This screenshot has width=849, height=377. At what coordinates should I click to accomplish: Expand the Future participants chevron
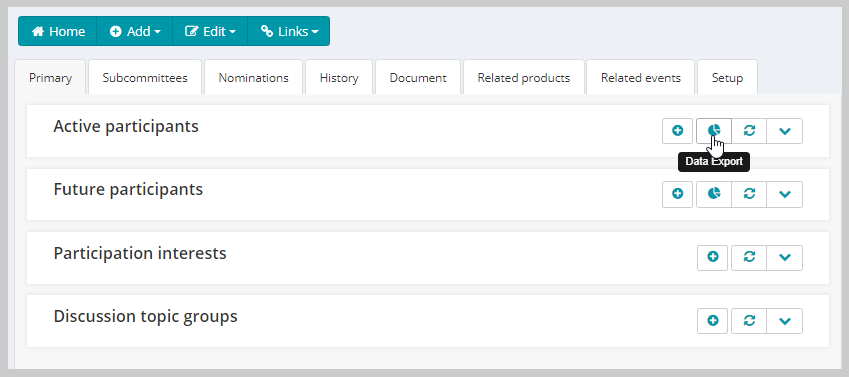pyautogui.click(x=785, y=194)
